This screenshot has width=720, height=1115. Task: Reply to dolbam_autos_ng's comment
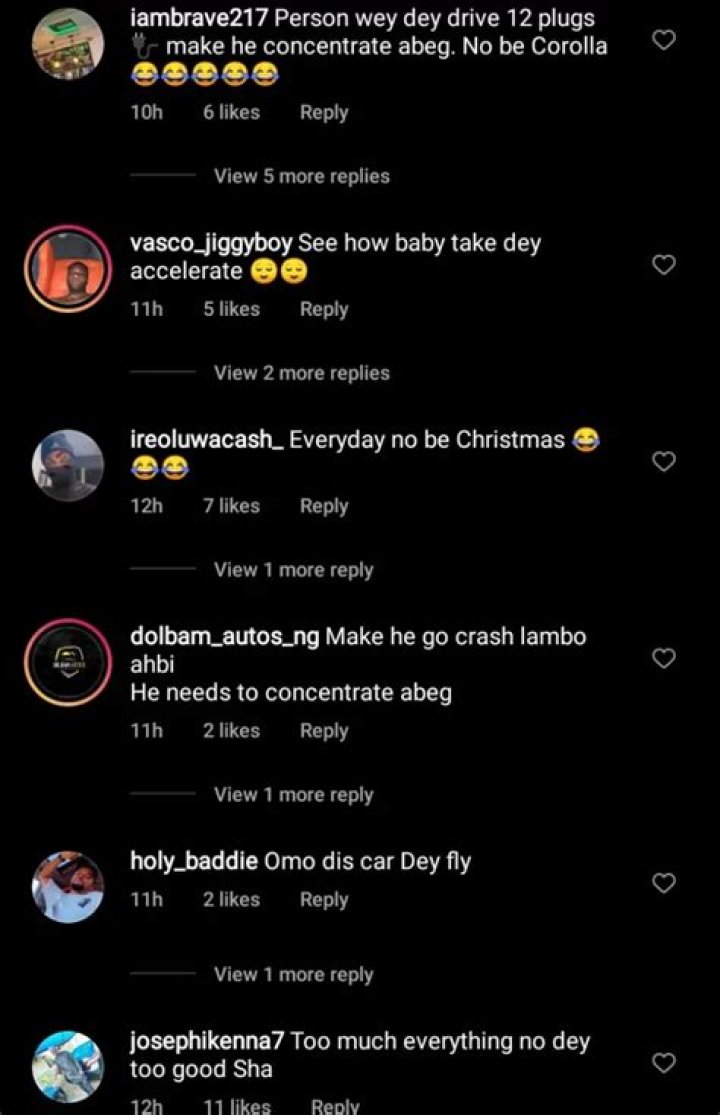pyautogui.click(x=323, y=731)
